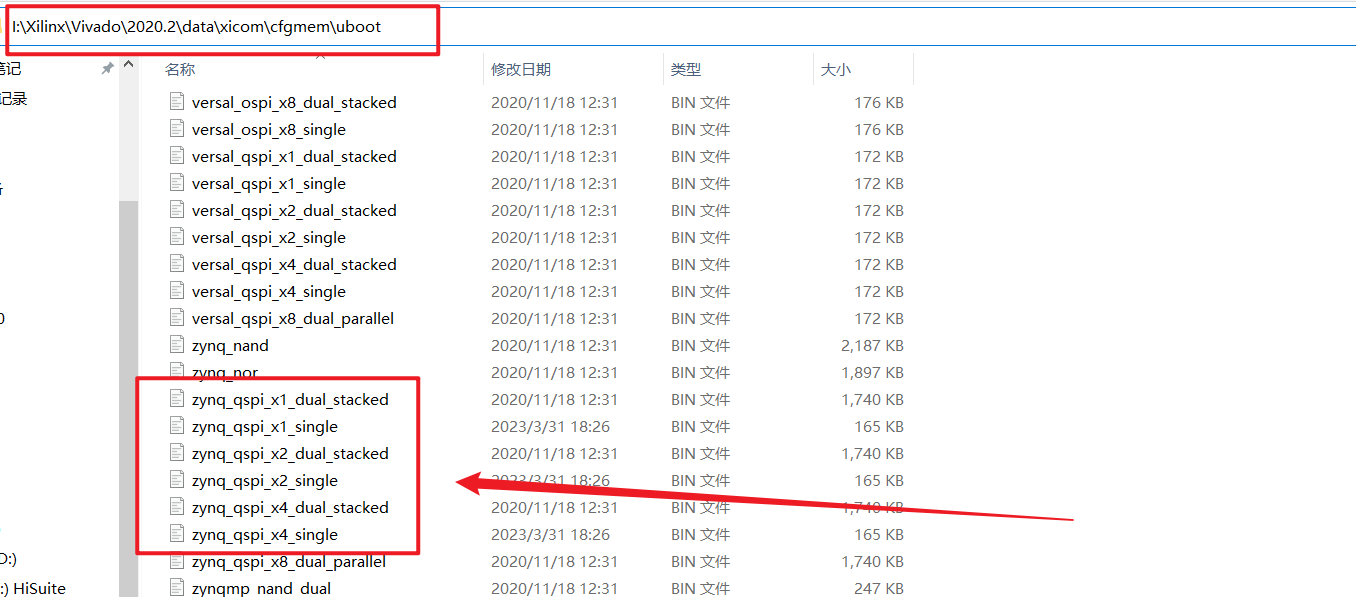Sort files by 名称 column header
The image size is (1356, 597).
(x=180, y=69)
